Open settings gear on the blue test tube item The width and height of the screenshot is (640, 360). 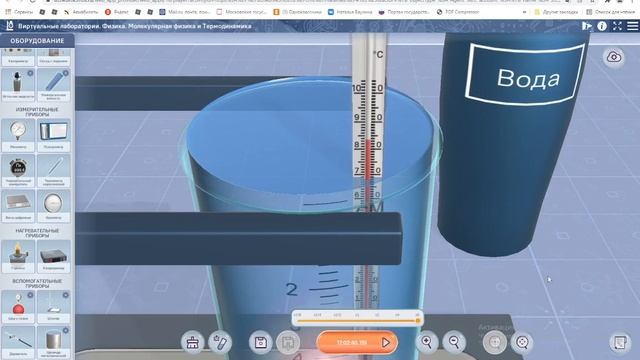click(66, 73)
